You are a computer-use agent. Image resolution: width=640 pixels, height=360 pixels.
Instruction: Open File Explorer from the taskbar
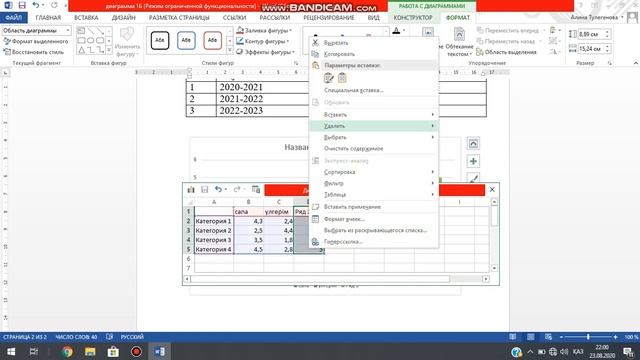[x=90, y=351]
